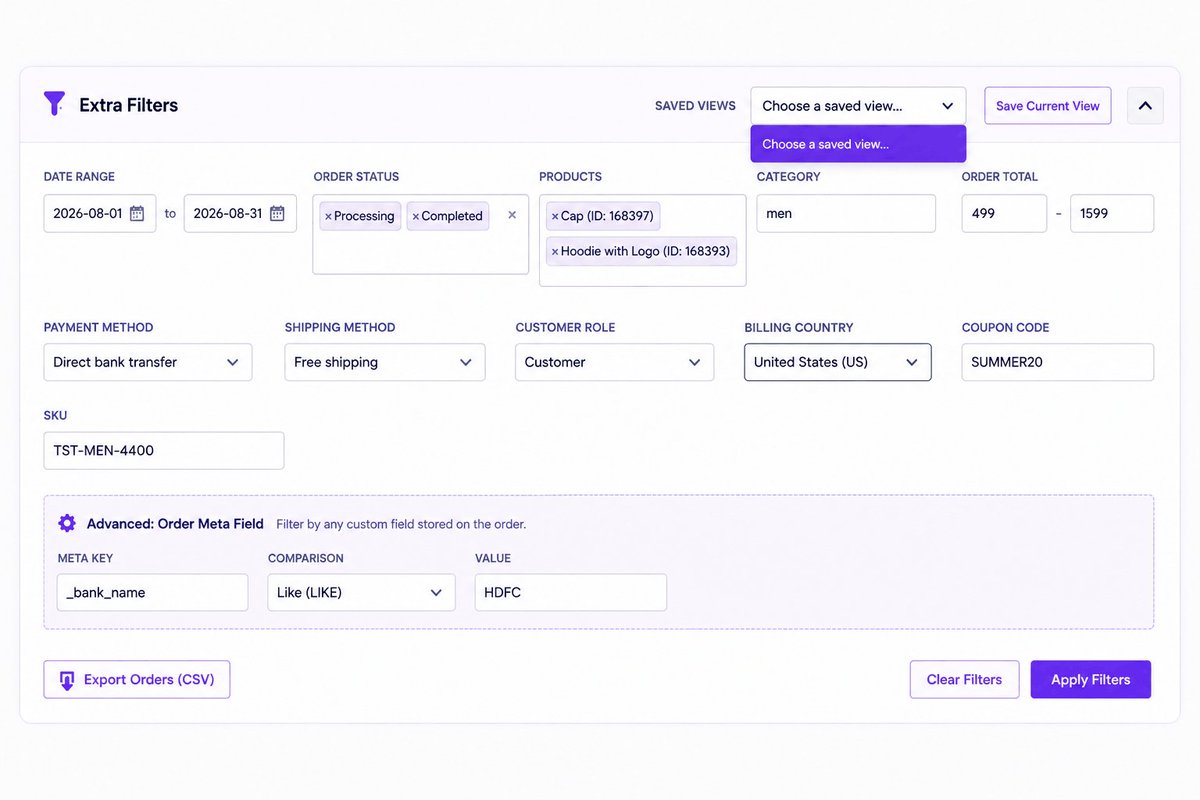The width and height of the screenshot is (1200, 800).
Task: Focus the Category field containing men
Action: click(846, 213)
